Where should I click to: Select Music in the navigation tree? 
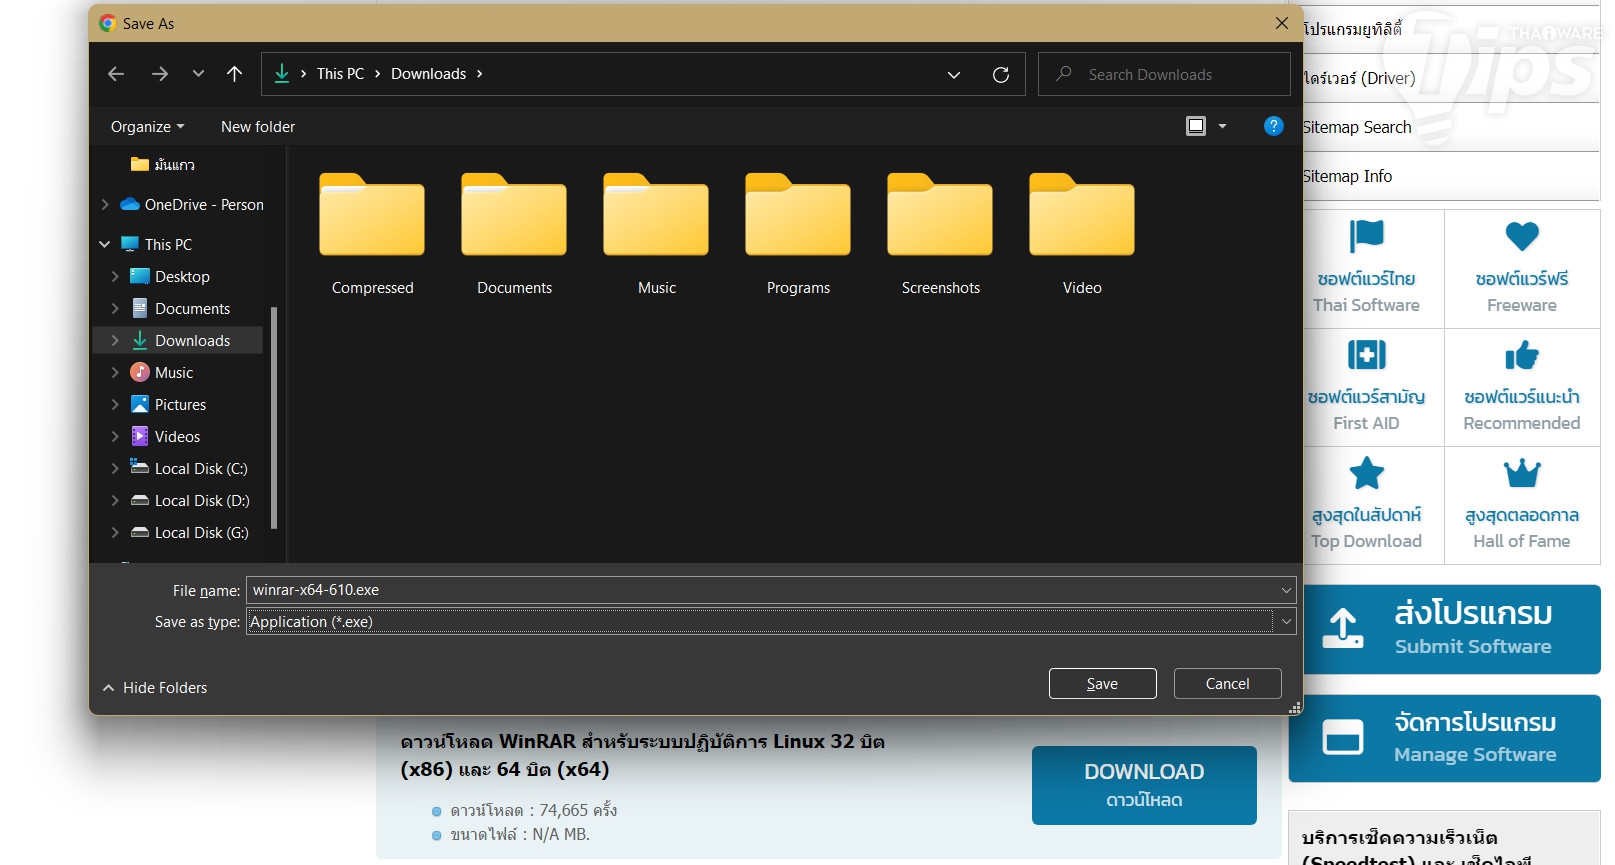173,372
